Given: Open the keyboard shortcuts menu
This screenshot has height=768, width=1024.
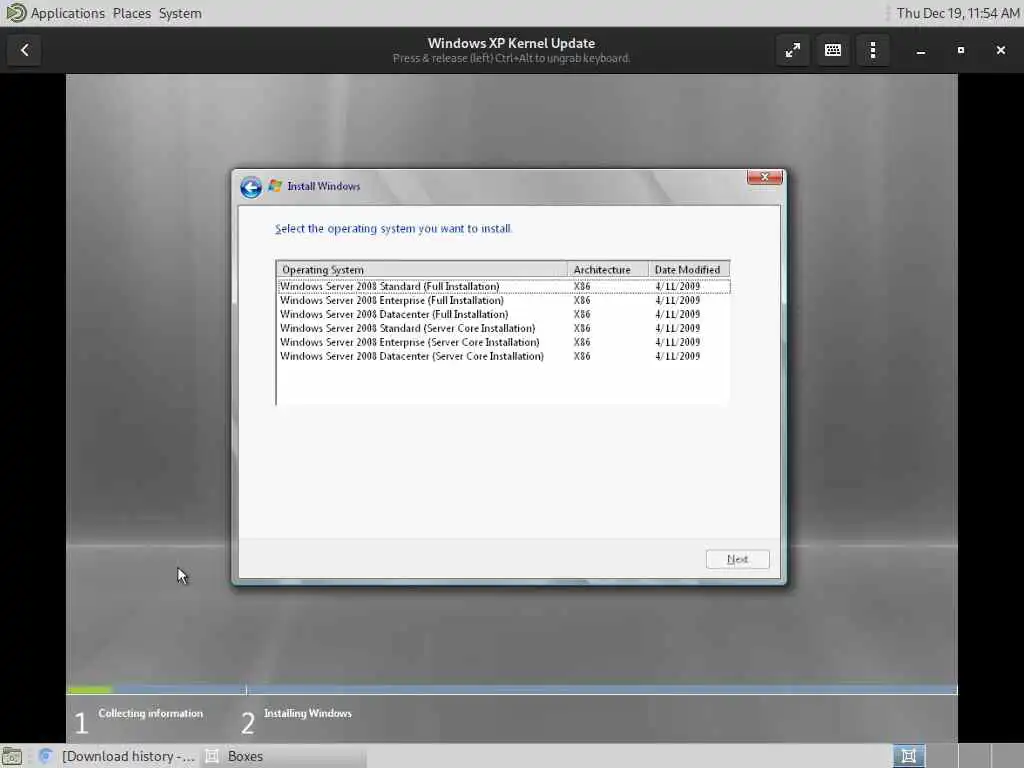Looking at the screenshot, I should (x=833, y=50).
